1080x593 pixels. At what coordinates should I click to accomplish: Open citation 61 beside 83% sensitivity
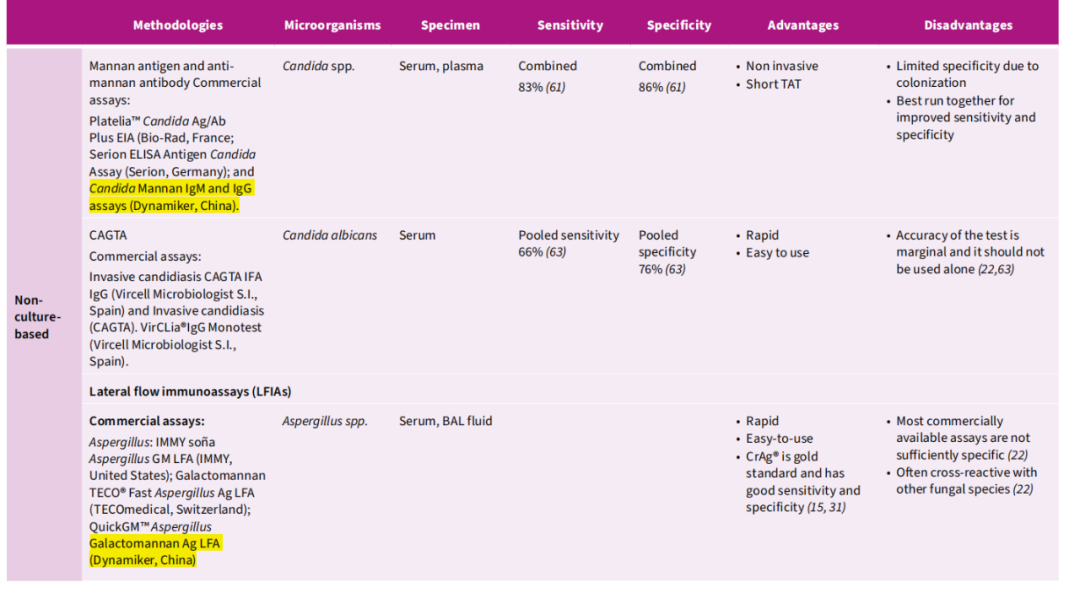tap(556, 88)
